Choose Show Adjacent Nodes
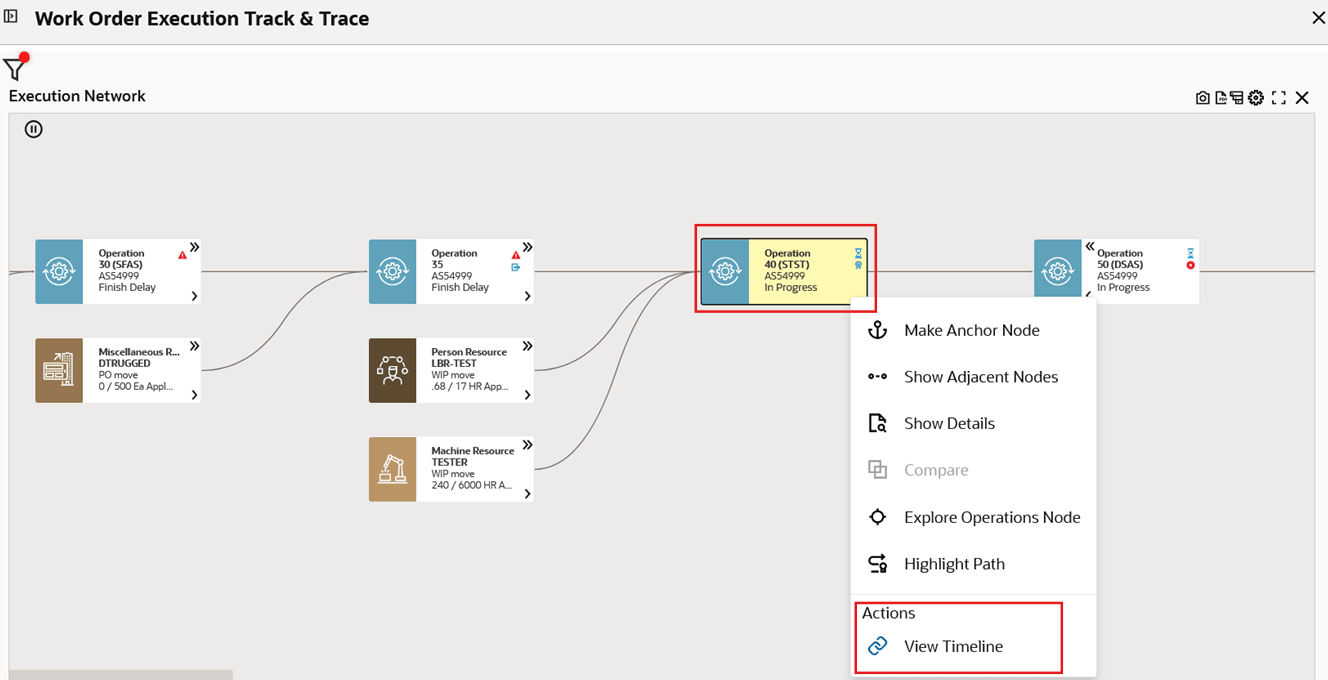This screenshot has width=1328, height=680. pos(973,377)
